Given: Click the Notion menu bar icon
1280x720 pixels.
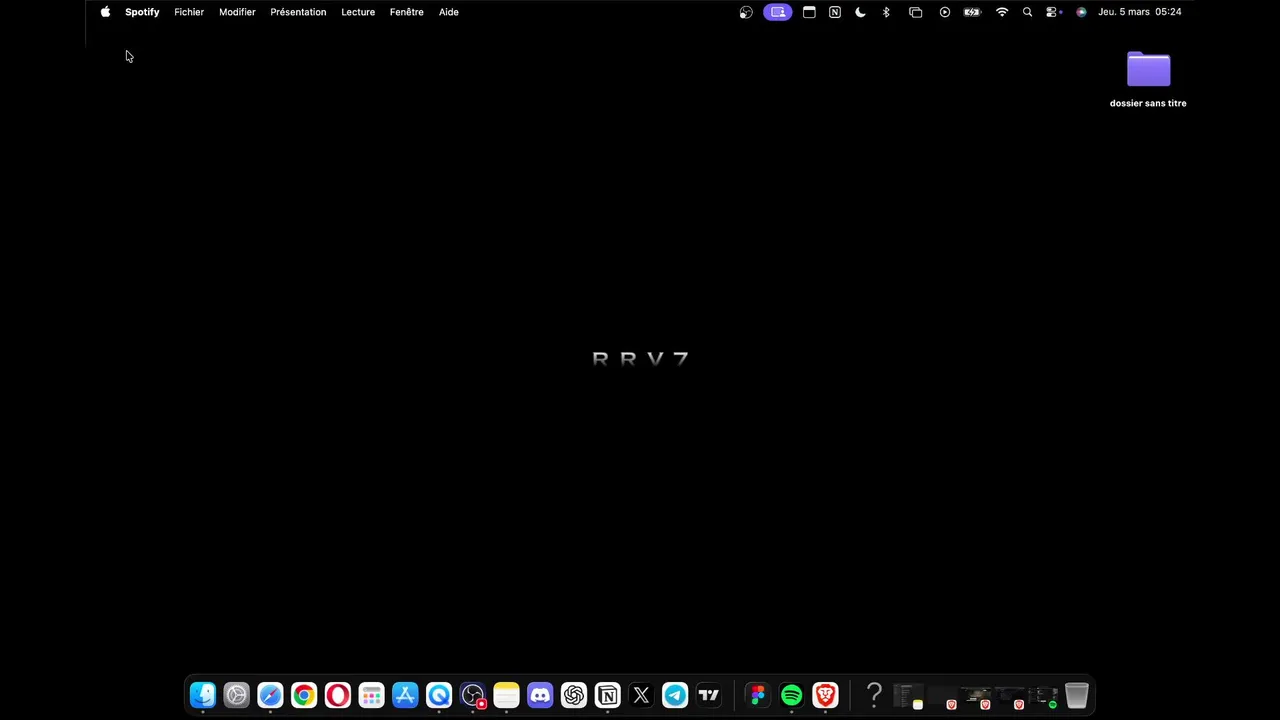Looking at the screenshot, I should (x=835, y=12).
